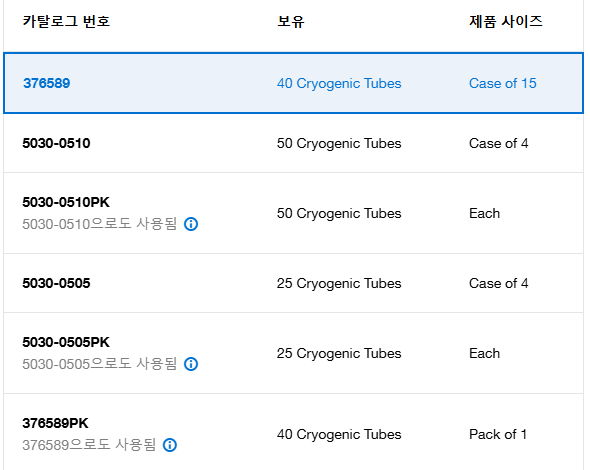Viewport: 590px width, 470px height.
Task: Select catalog number 5030-0510PK
Action: [x=66, y=202]
